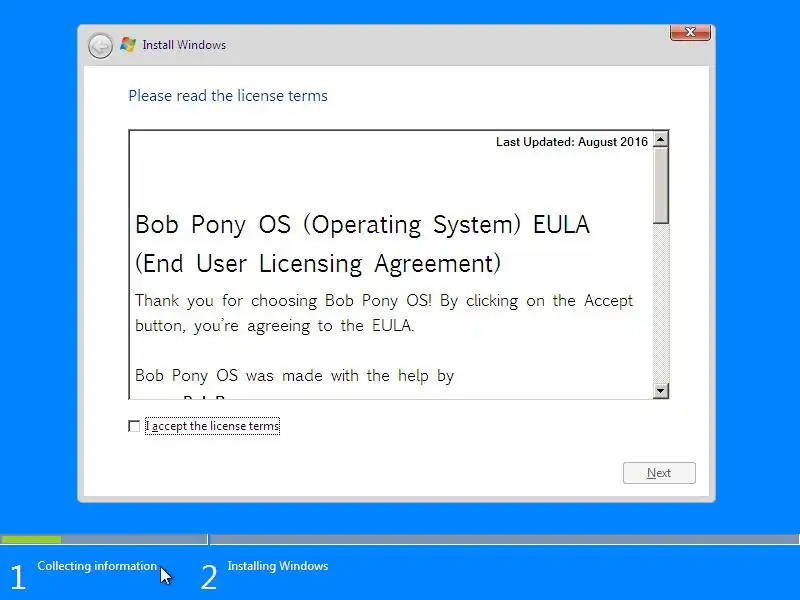
Task: Check the 'I accept the license terms' box
Action: pyautogui.click(x=134, y=426)
